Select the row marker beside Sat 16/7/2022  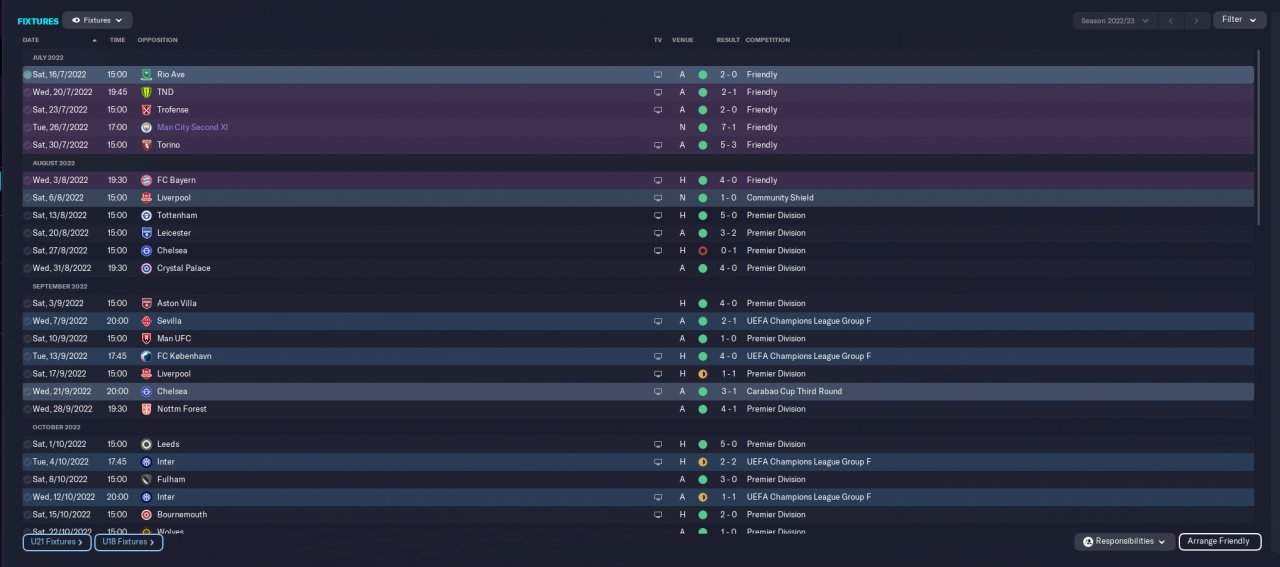click(x=27, y=75)
